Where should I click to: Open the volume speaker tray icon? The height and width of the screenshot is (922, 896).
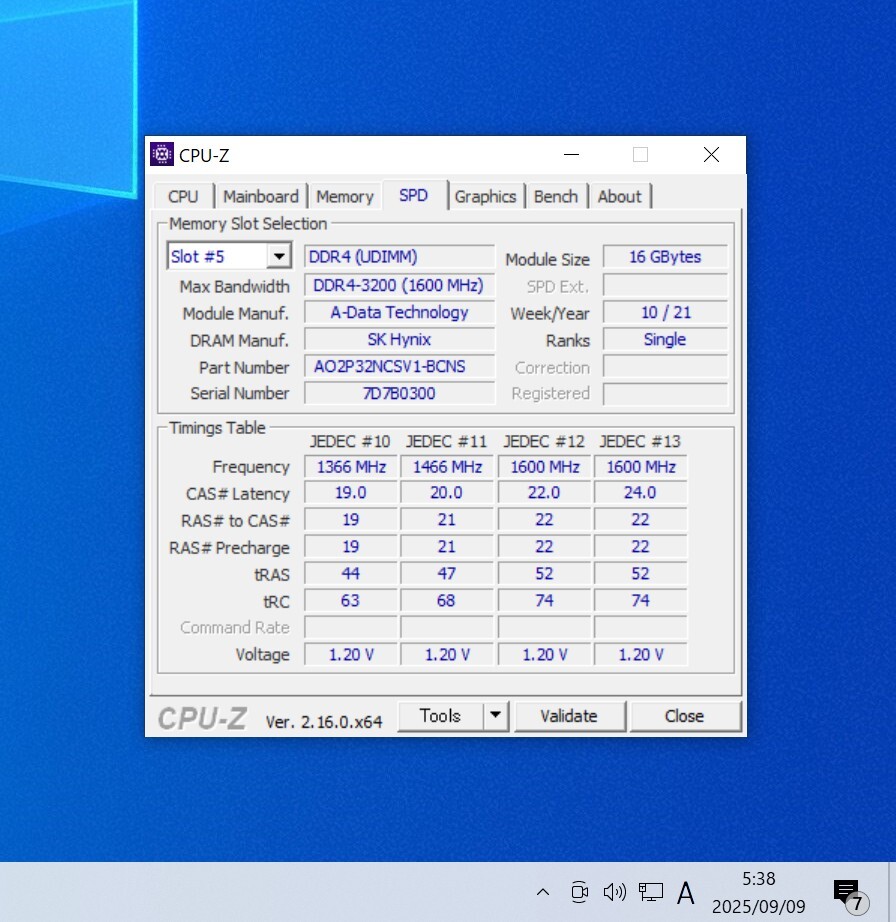click(614, 892)
